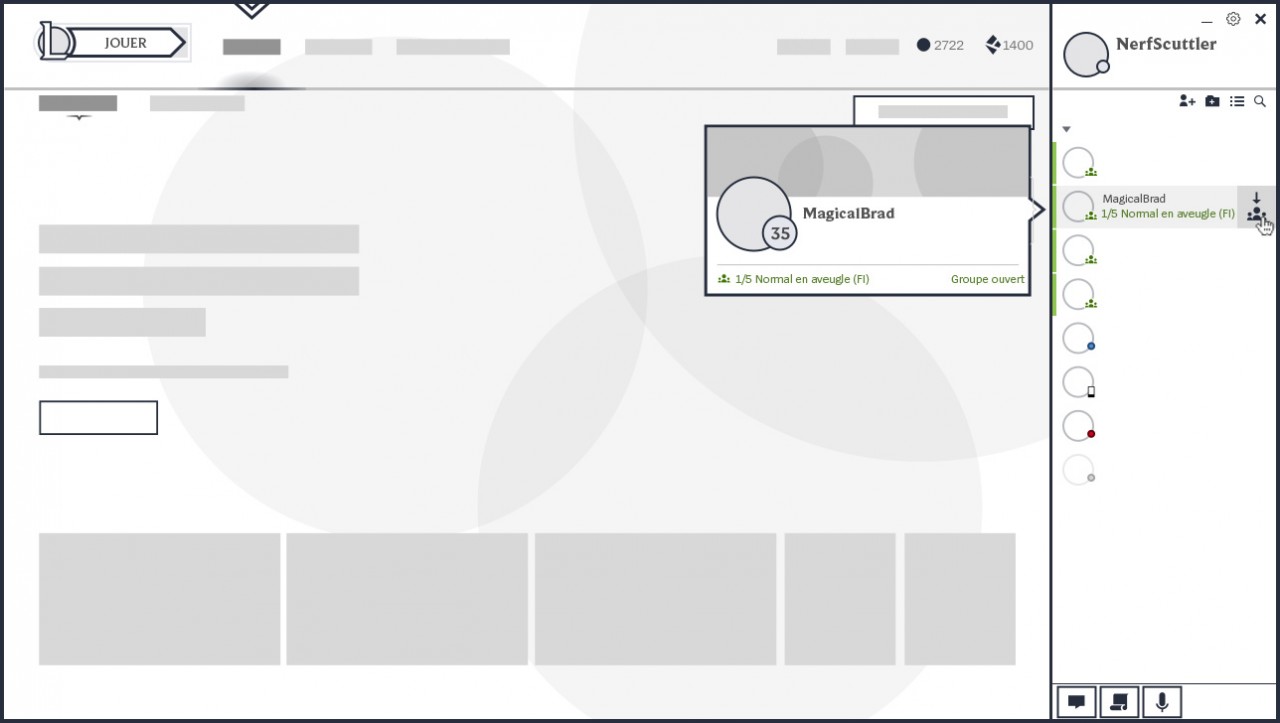Select the offline friend with gray dot
This screenshot has width=1280, height=723.
coord(1079,470)
